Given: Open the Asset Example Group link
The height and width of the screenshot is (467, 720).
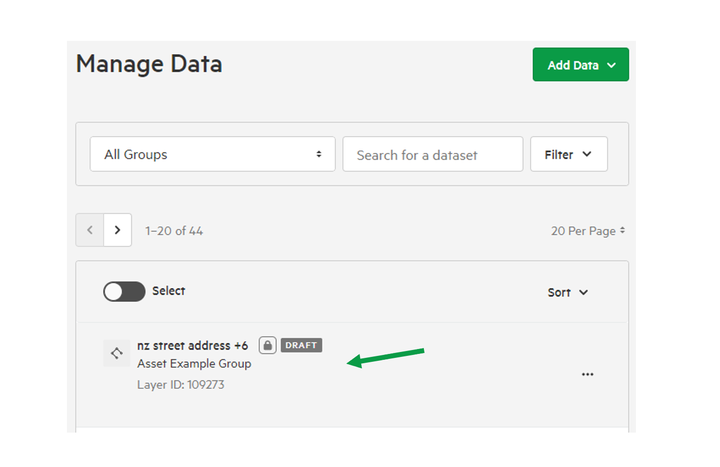Looking at the screenshot, I should (194, 364).
